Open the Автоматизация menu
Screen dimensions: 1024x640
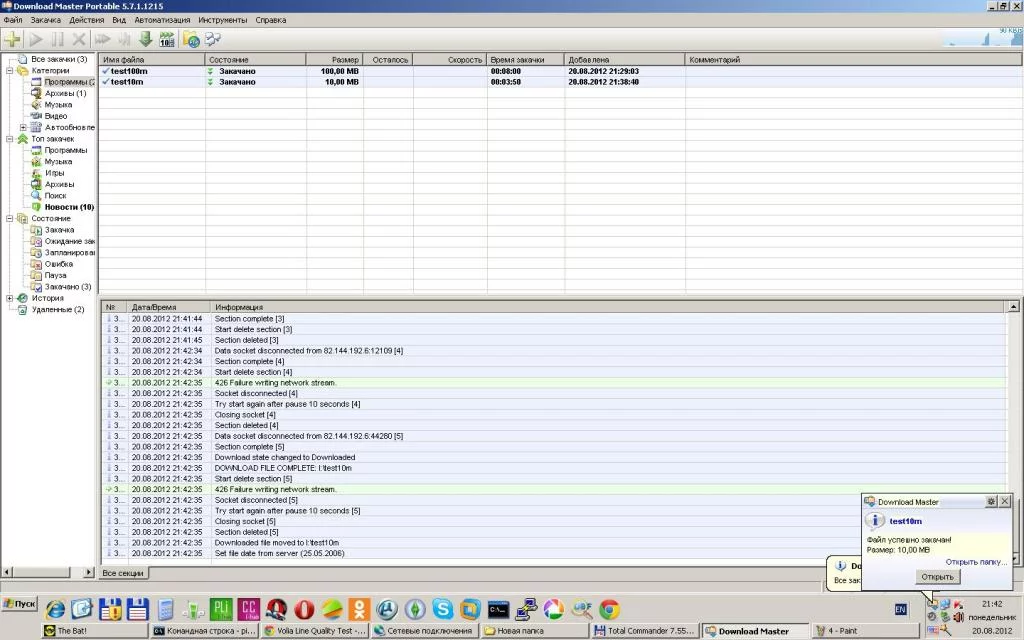[162, 20]
